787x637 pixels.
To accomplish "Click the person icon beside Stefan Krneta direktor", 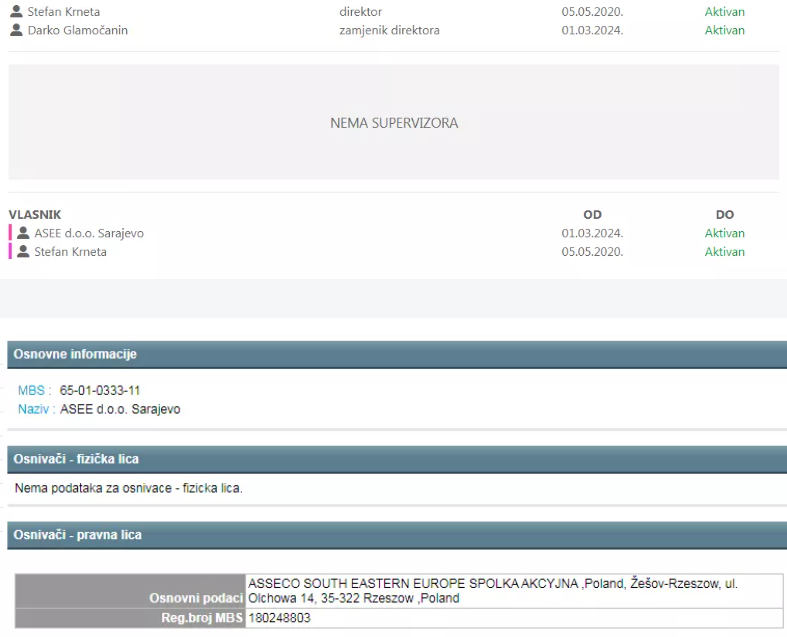I will tap(16, 11).
